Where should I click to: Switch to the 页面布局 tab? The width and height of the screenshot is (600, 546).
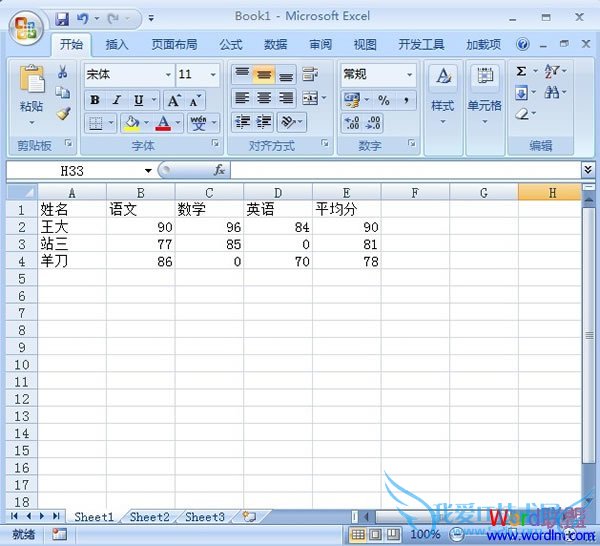click(x=174, y=44)
